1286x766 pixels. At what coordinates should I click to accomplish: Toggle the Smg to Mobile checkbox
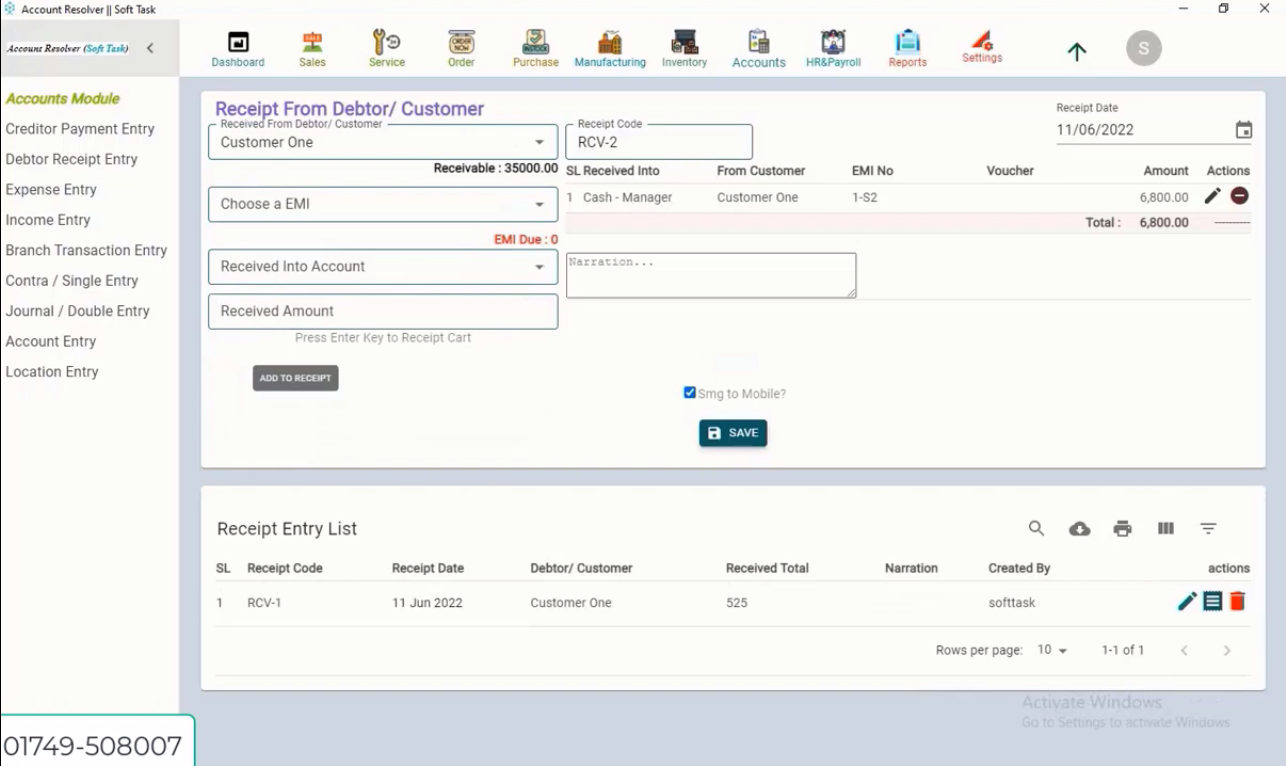(688, 392)
